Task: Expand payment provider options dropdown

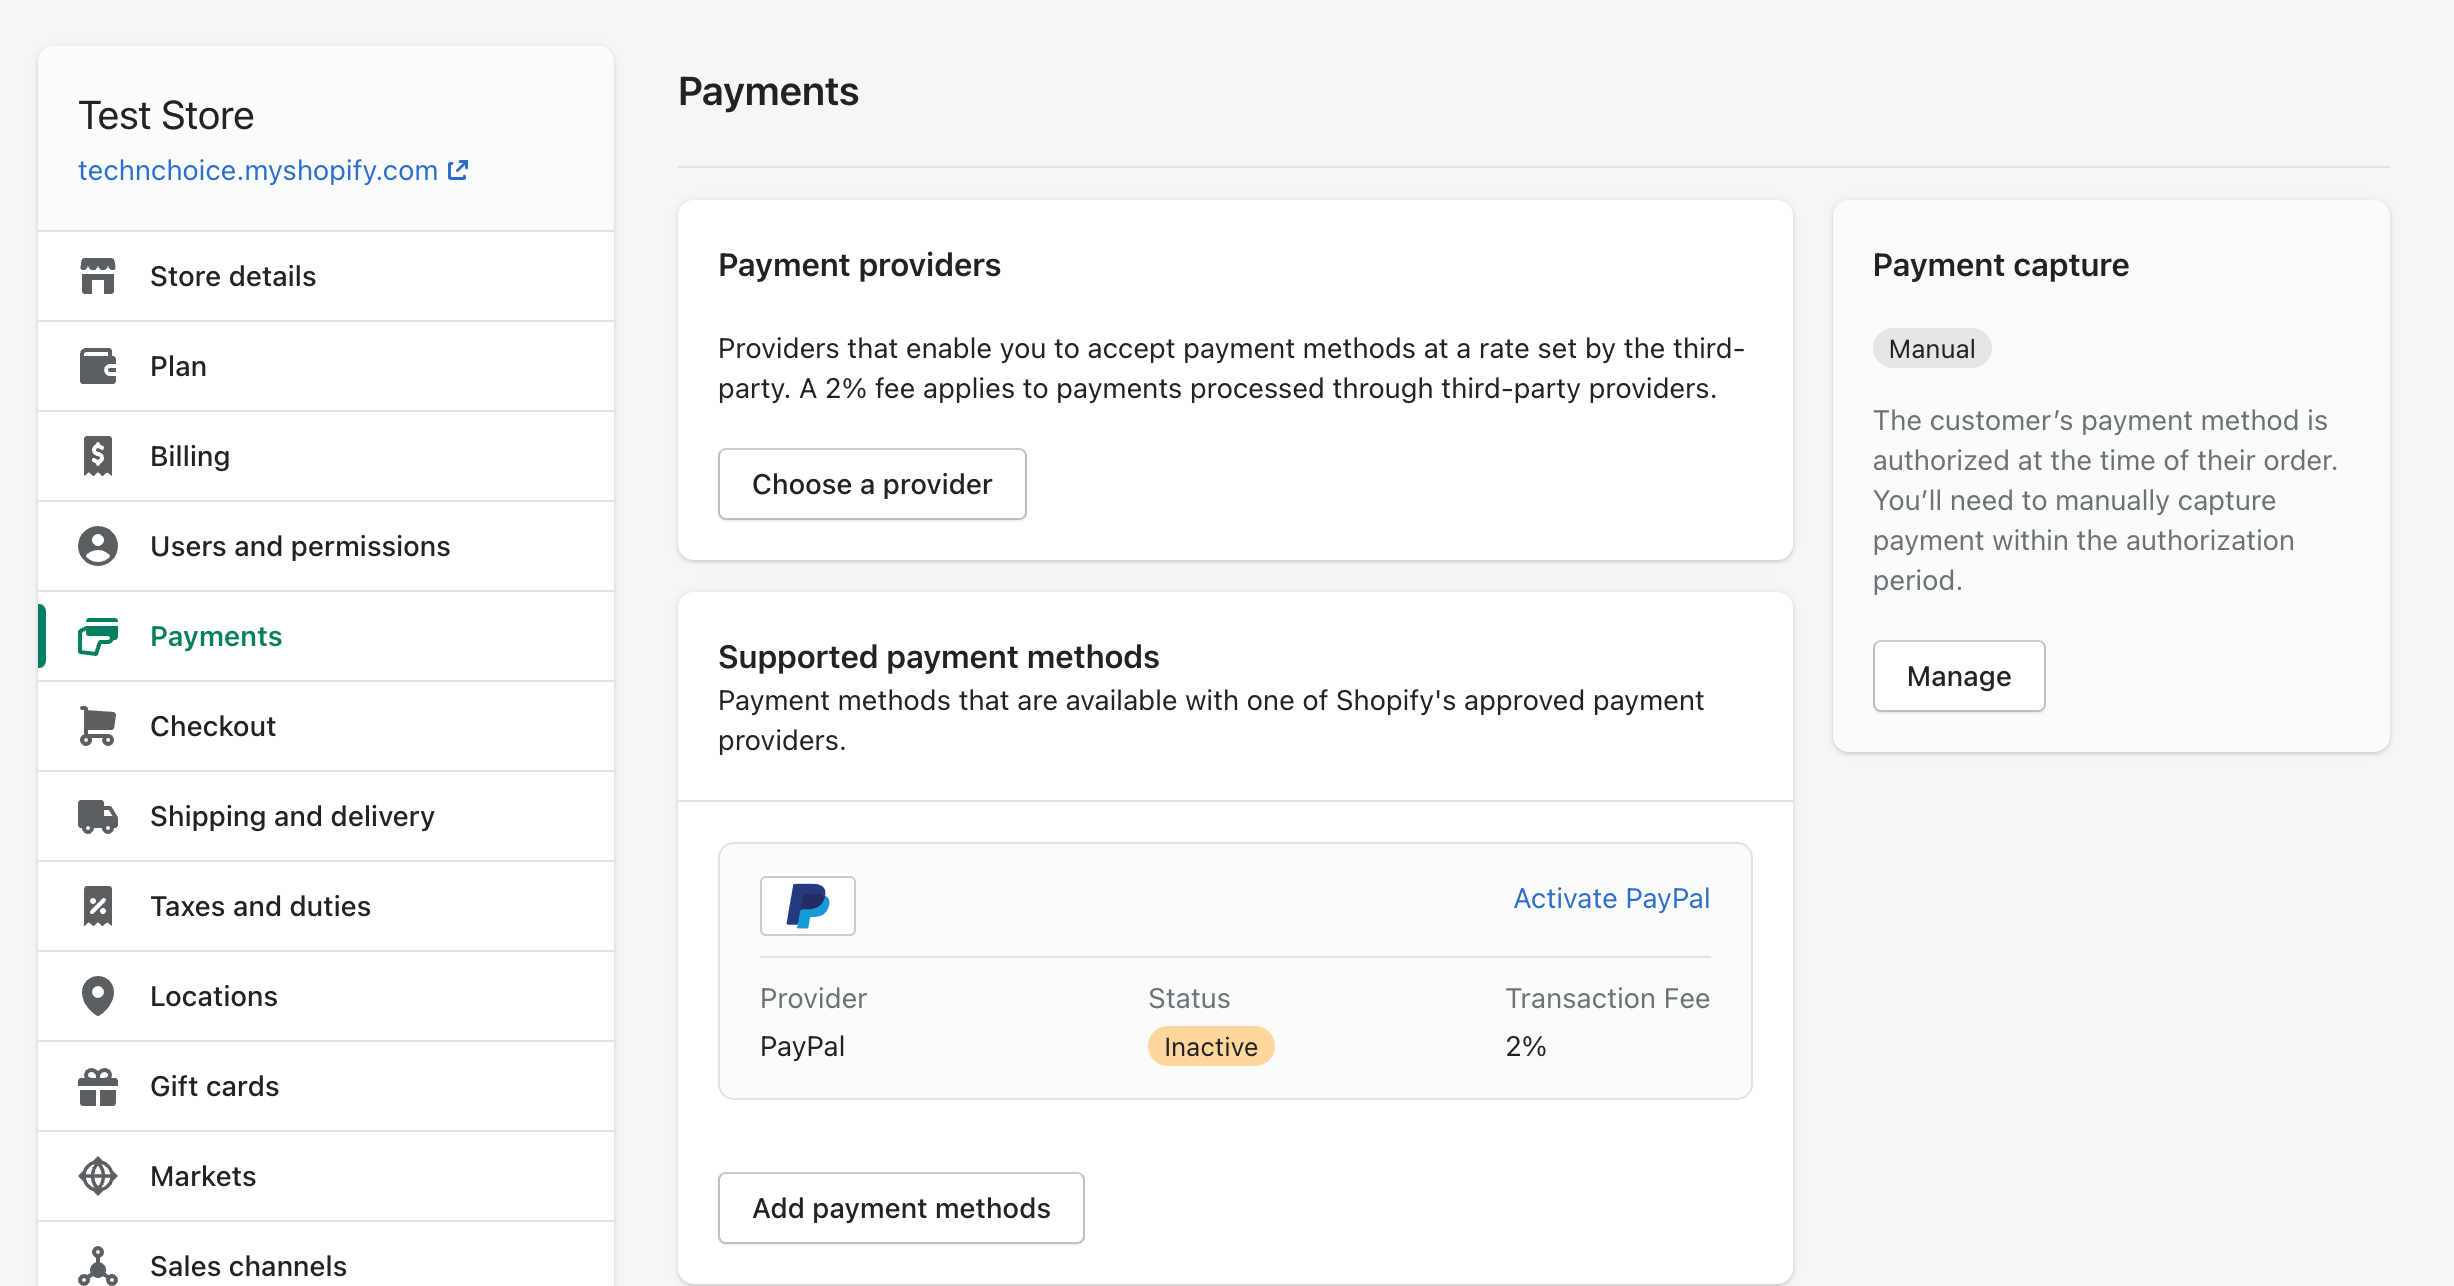Action: tap(872, 484)
